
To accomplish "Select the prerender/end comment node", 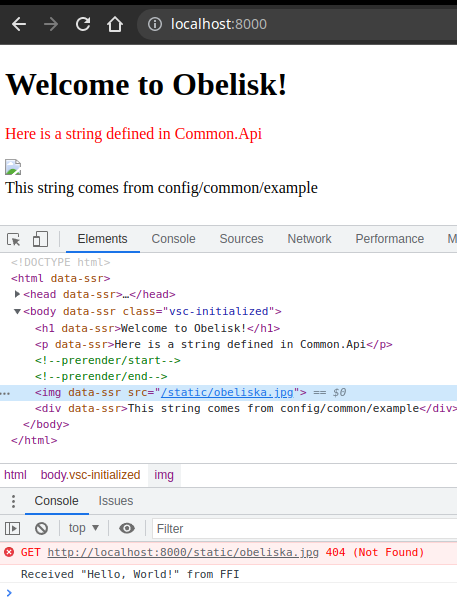I will point(101,376).
